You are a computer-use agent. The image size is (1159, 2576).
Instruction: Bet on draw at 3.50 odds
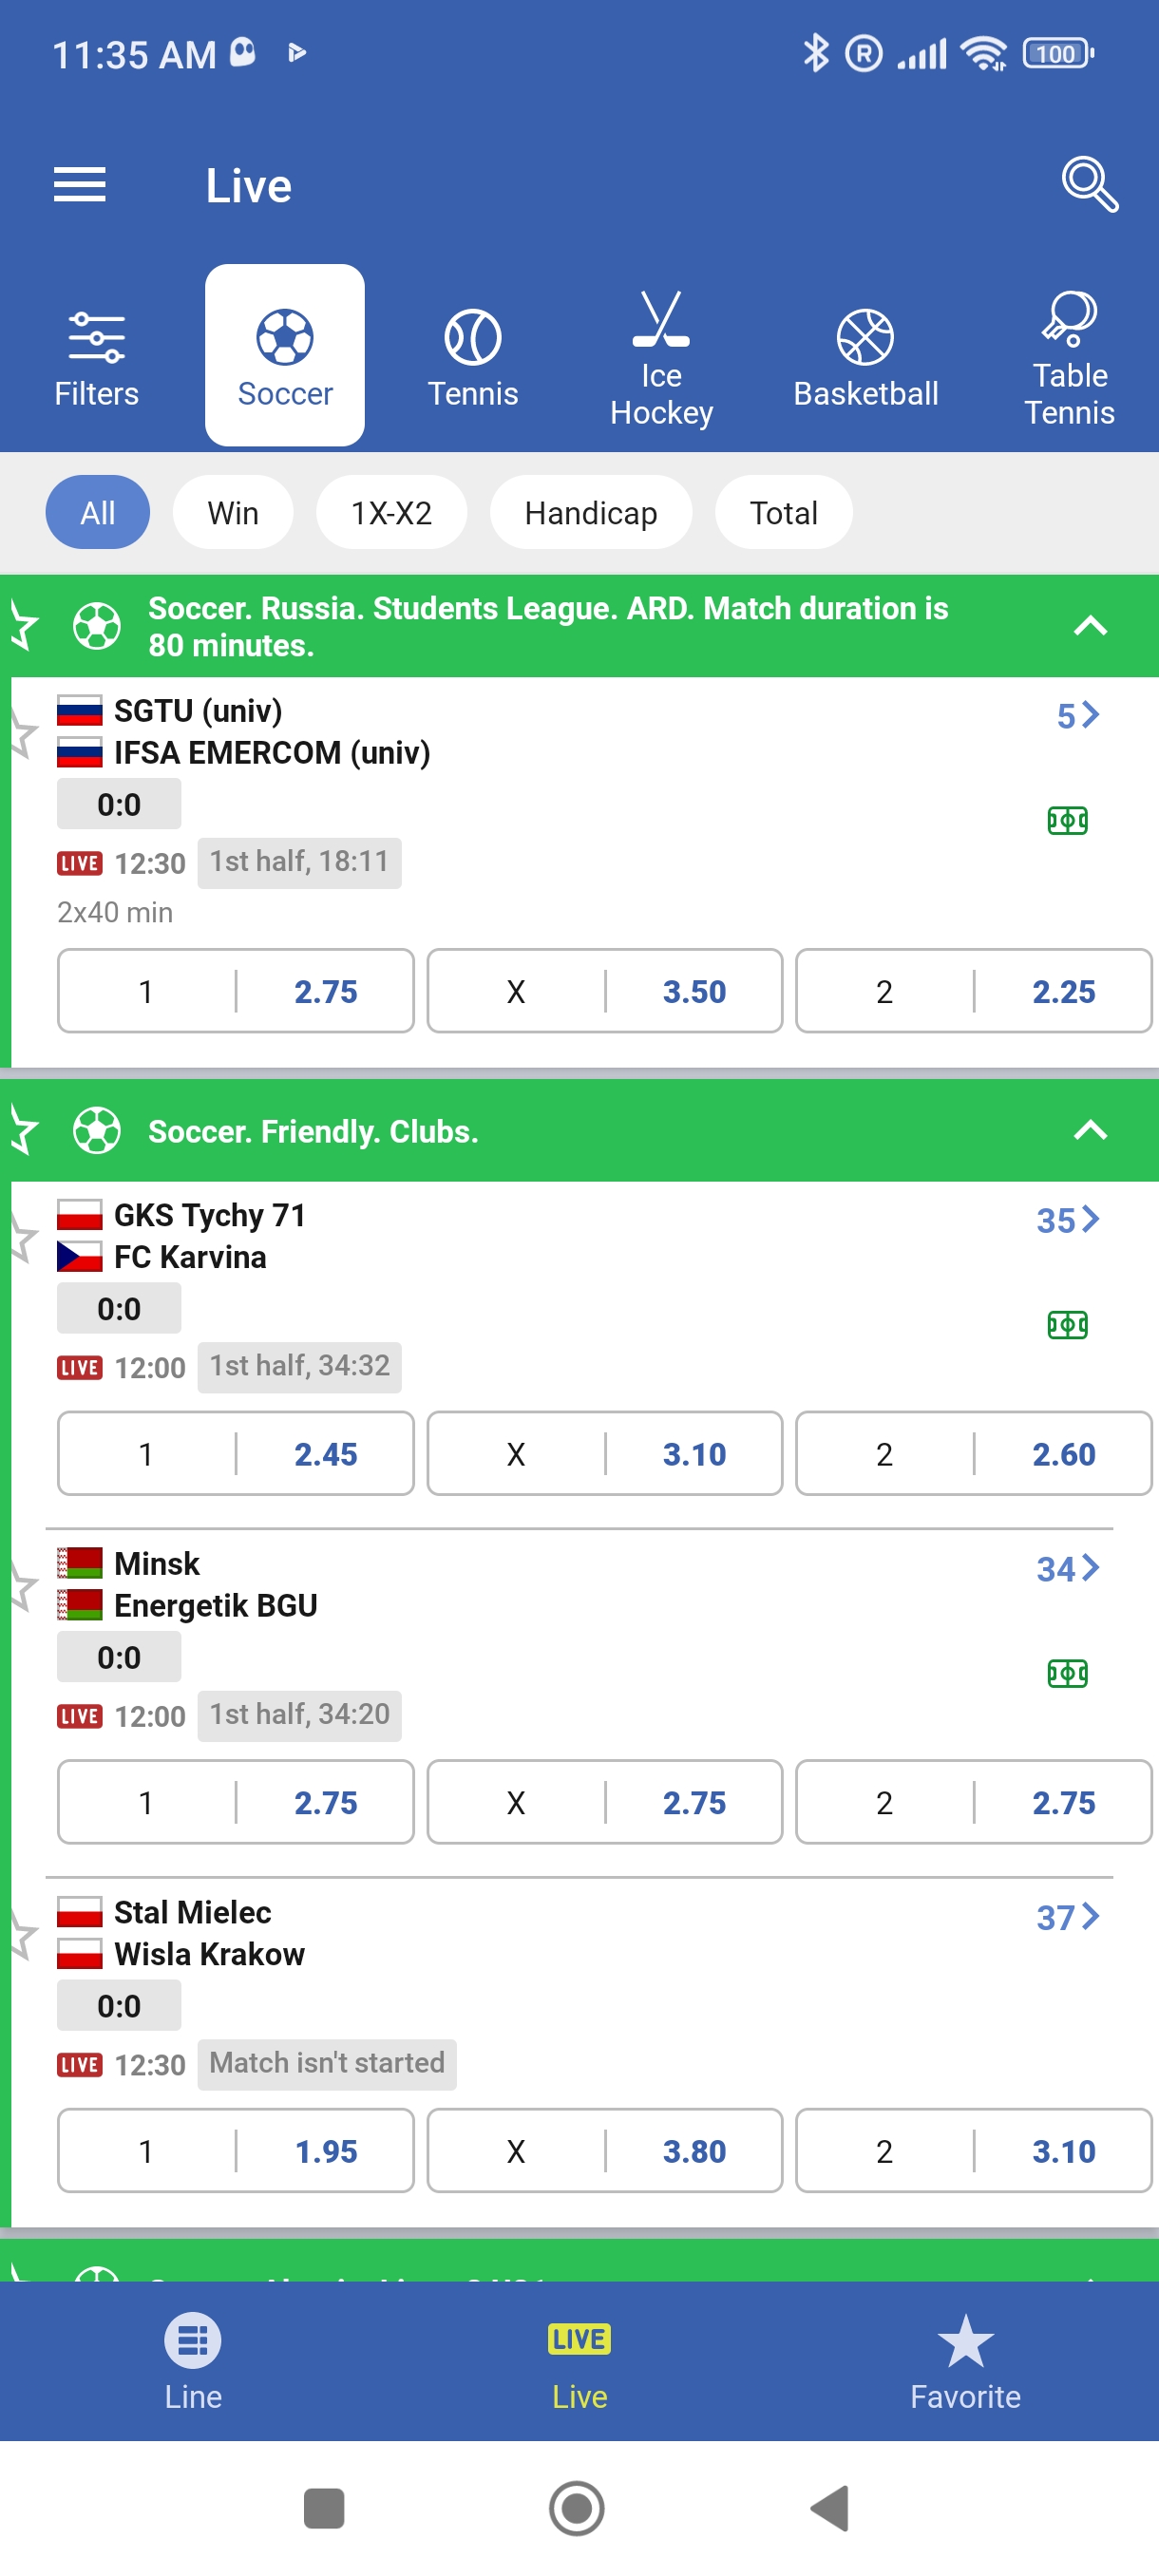coord(604,991)
